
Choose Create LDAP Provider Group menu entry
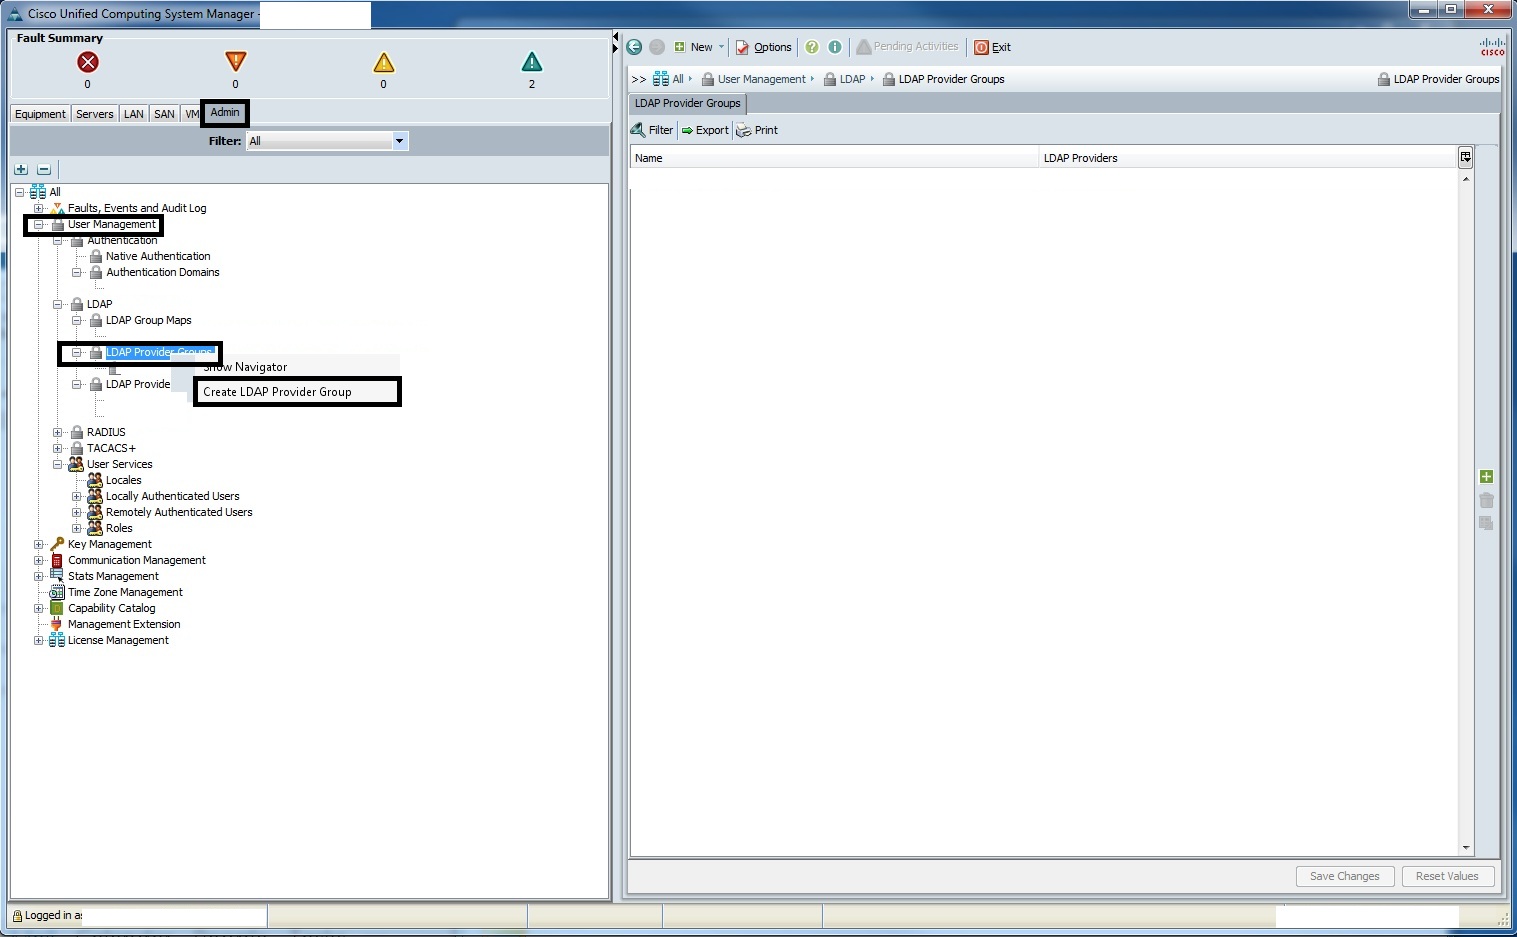(x=277, y=392)
